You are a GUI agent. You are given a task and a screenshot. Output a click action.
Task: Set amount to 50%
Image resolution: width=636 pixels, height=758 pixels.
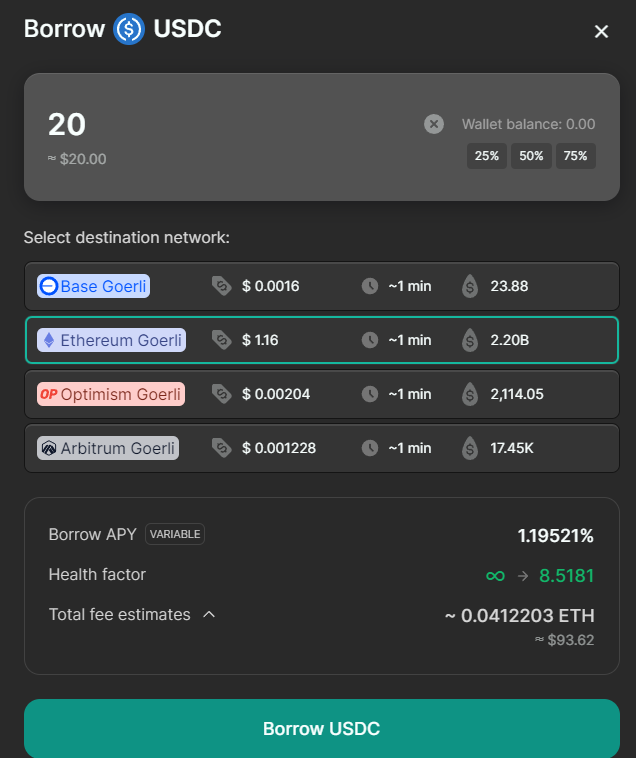pos(531,156)
